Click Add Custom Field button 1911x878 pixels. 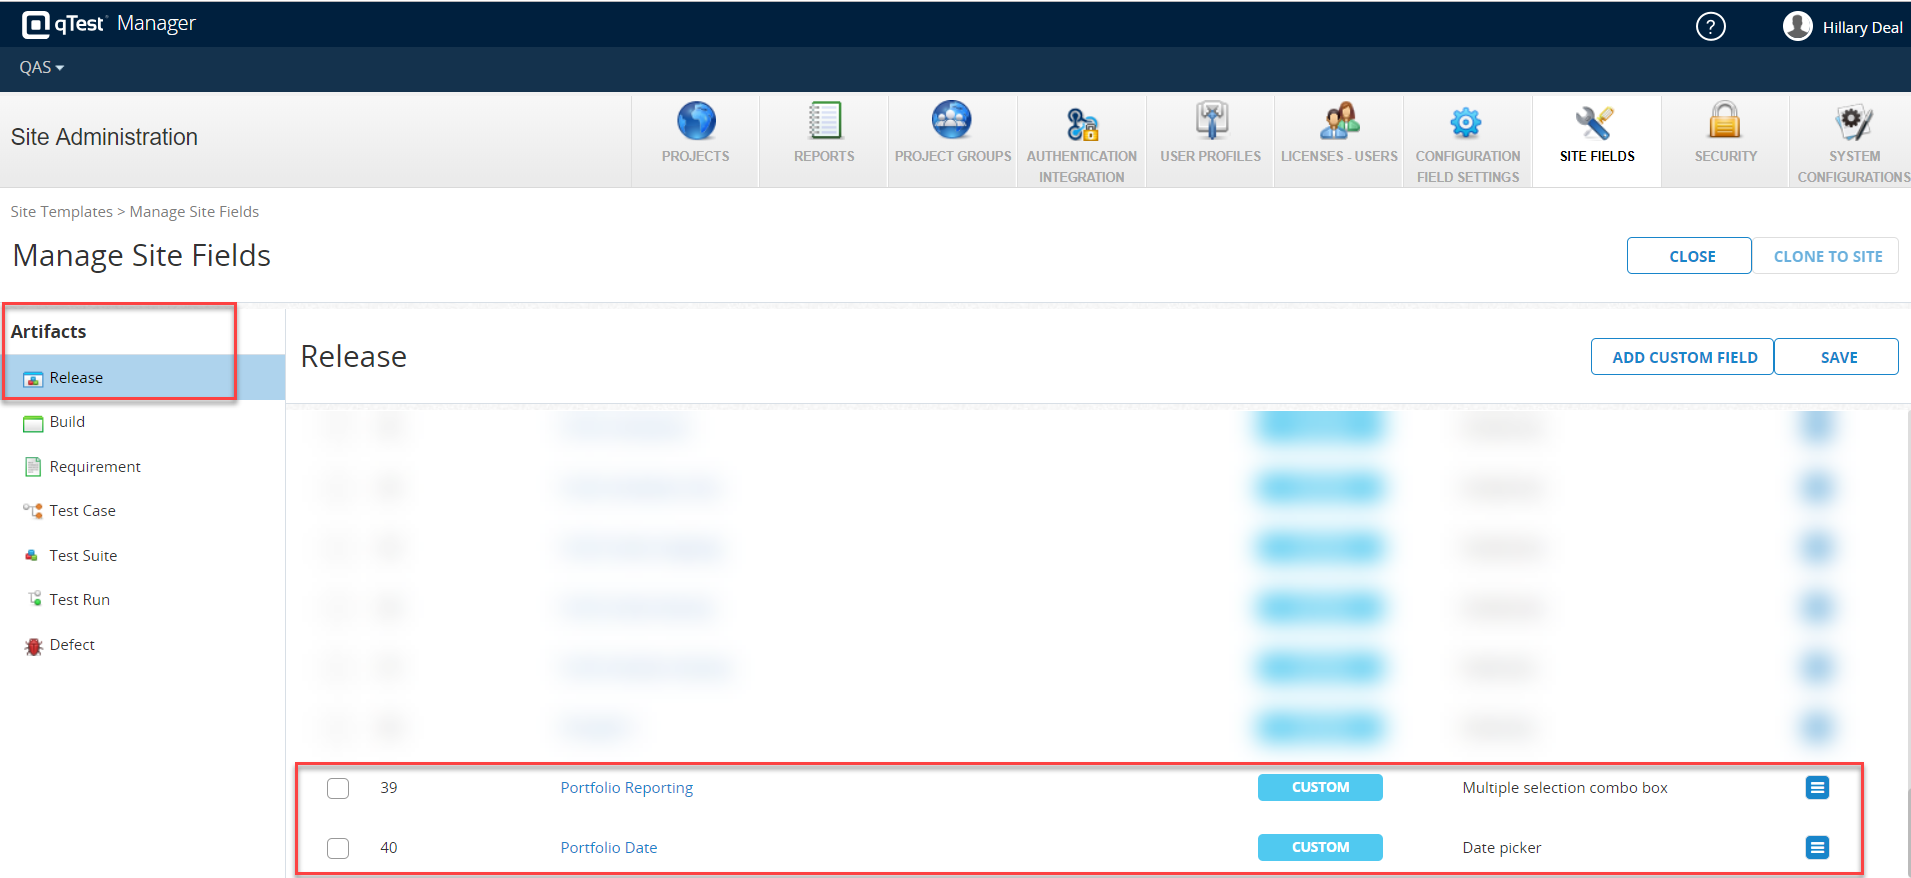(1682, 357)
